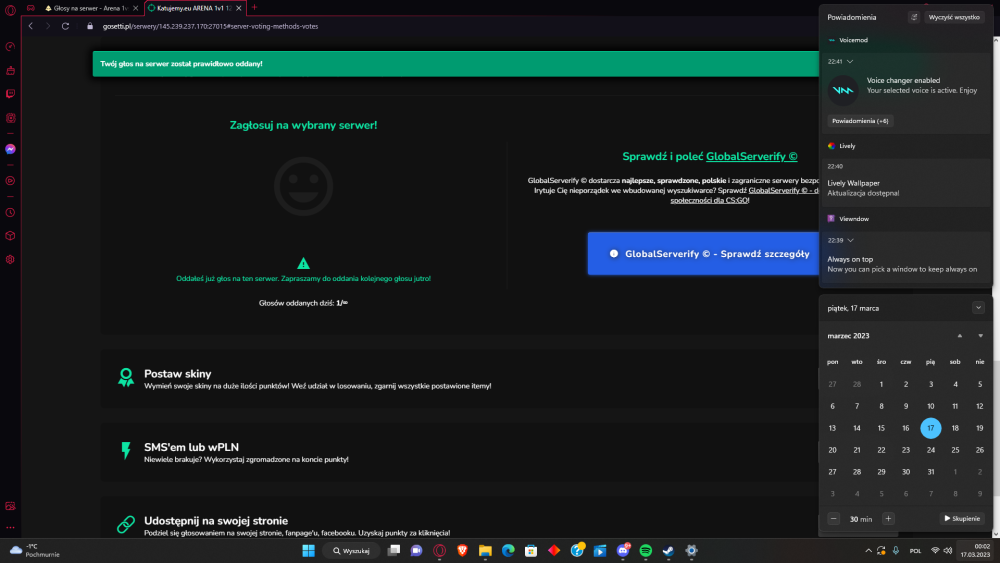The image size is (1000, 563).
Task: Show more Voicemod notifications (+6)
Action: (x=860, y=121)
